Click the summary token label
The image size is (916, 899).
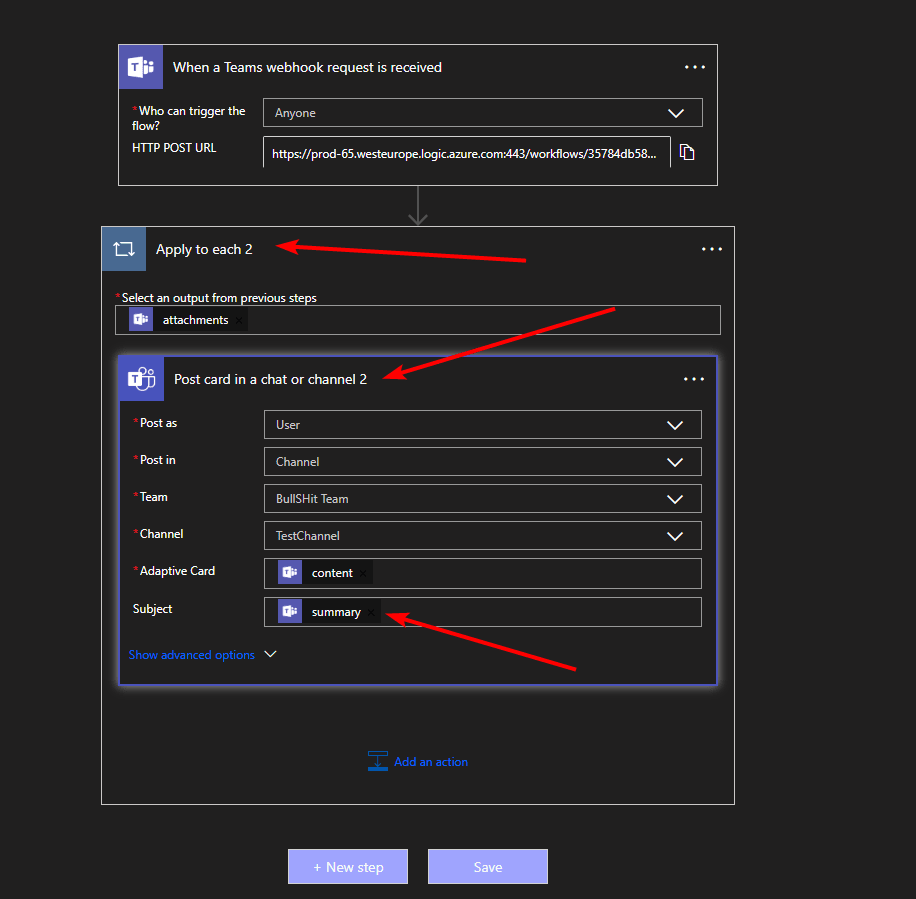[x=336, y=612]
